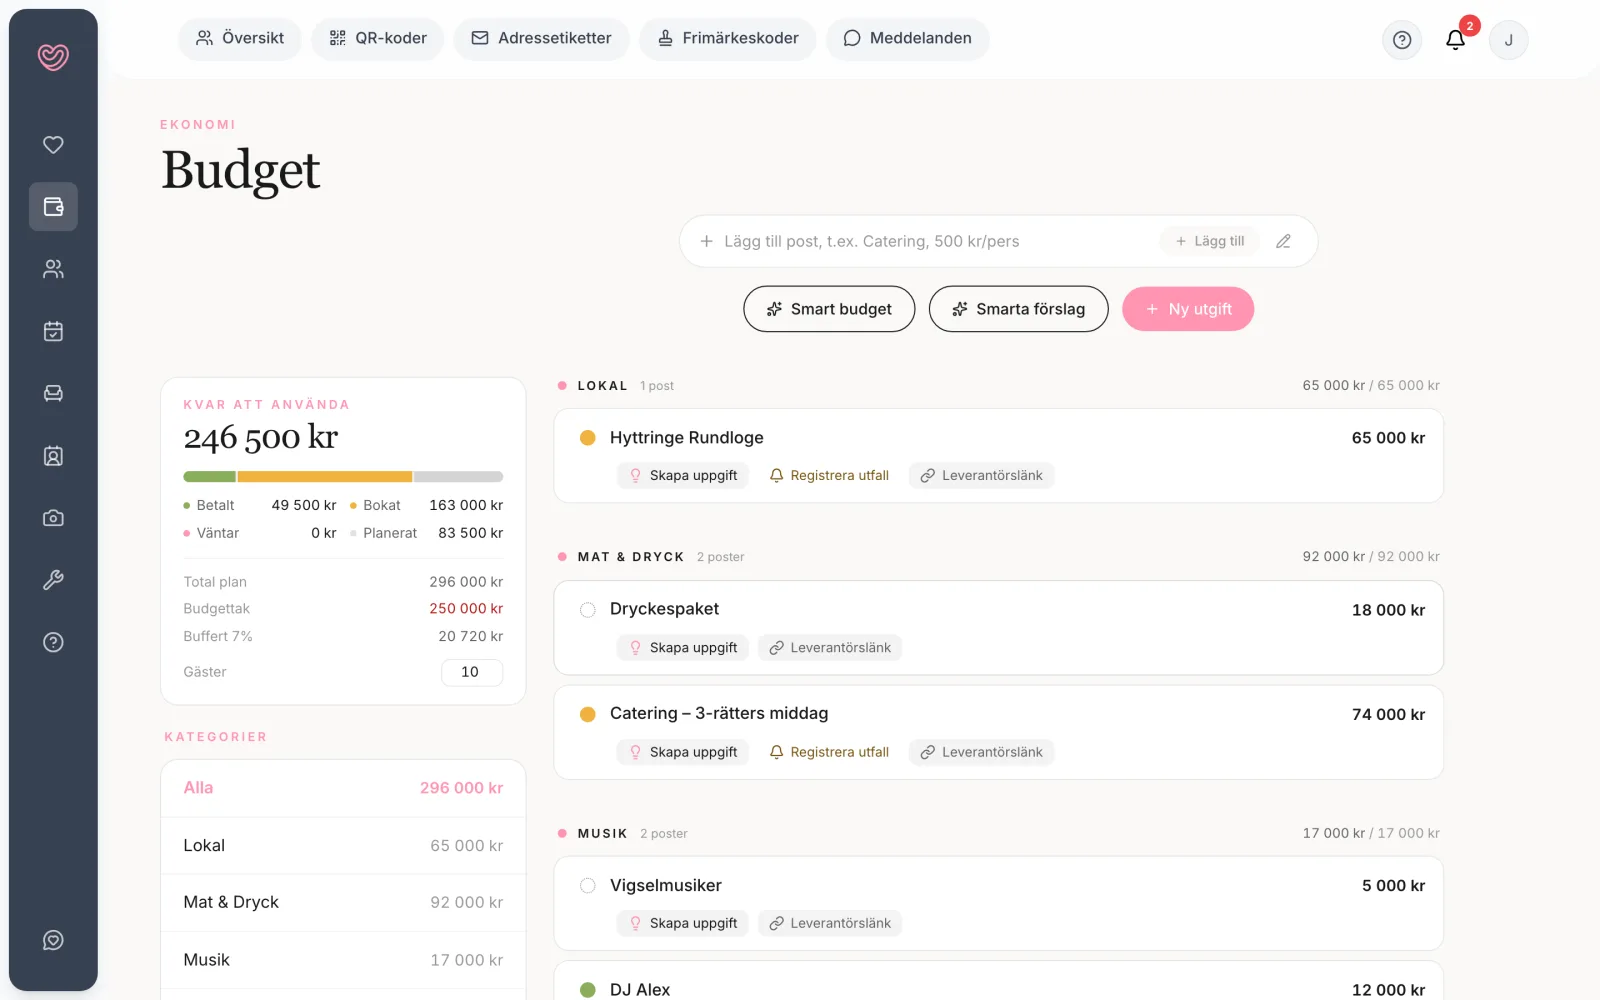Toggle status circle for Vigselmusiker
Viewport: 1600px width, 1000px height.
coord(588,886)
